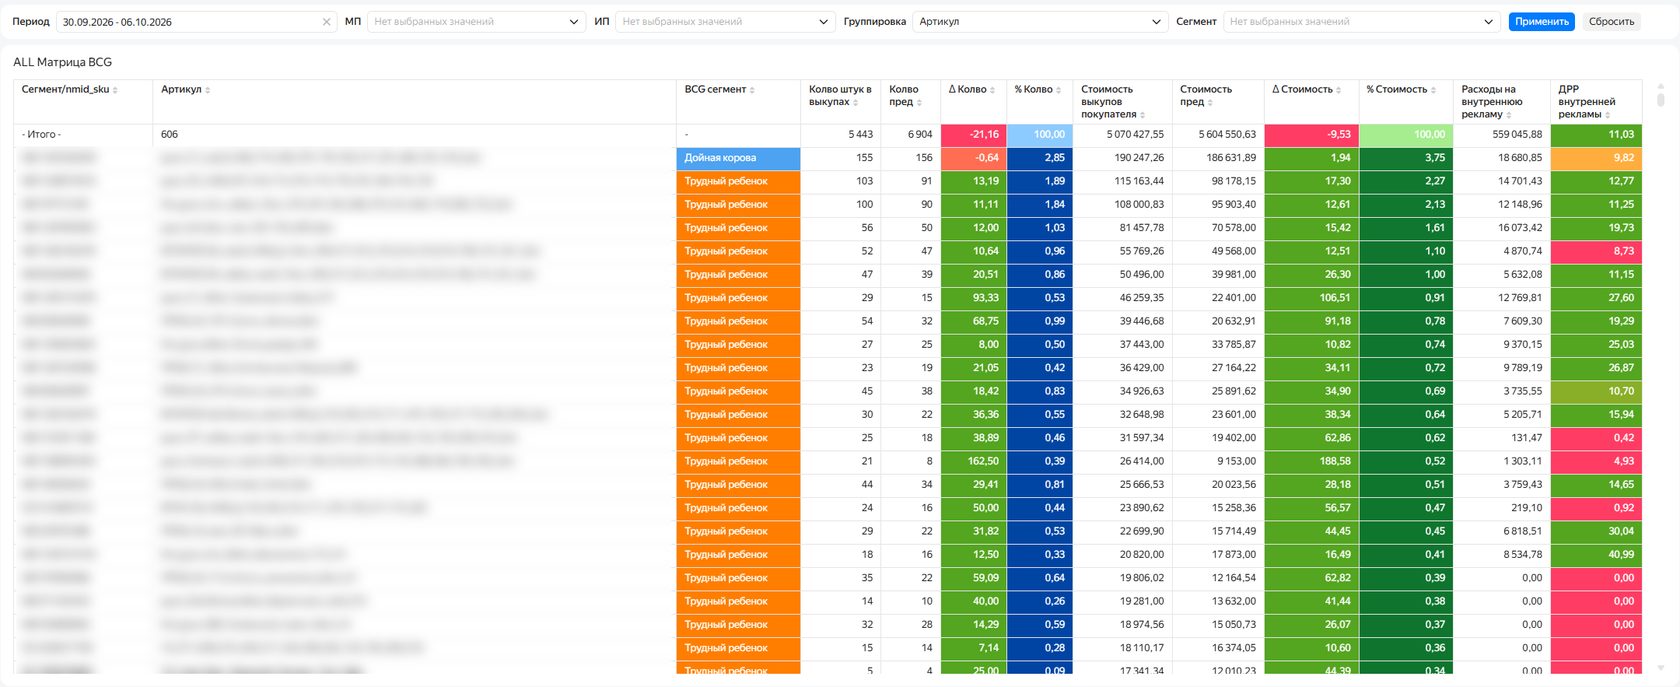The height and width of the screenshot is (687, 1680).
Task: Click the '2,85' % Колво cell
Action: click(x=1039, y=158)
